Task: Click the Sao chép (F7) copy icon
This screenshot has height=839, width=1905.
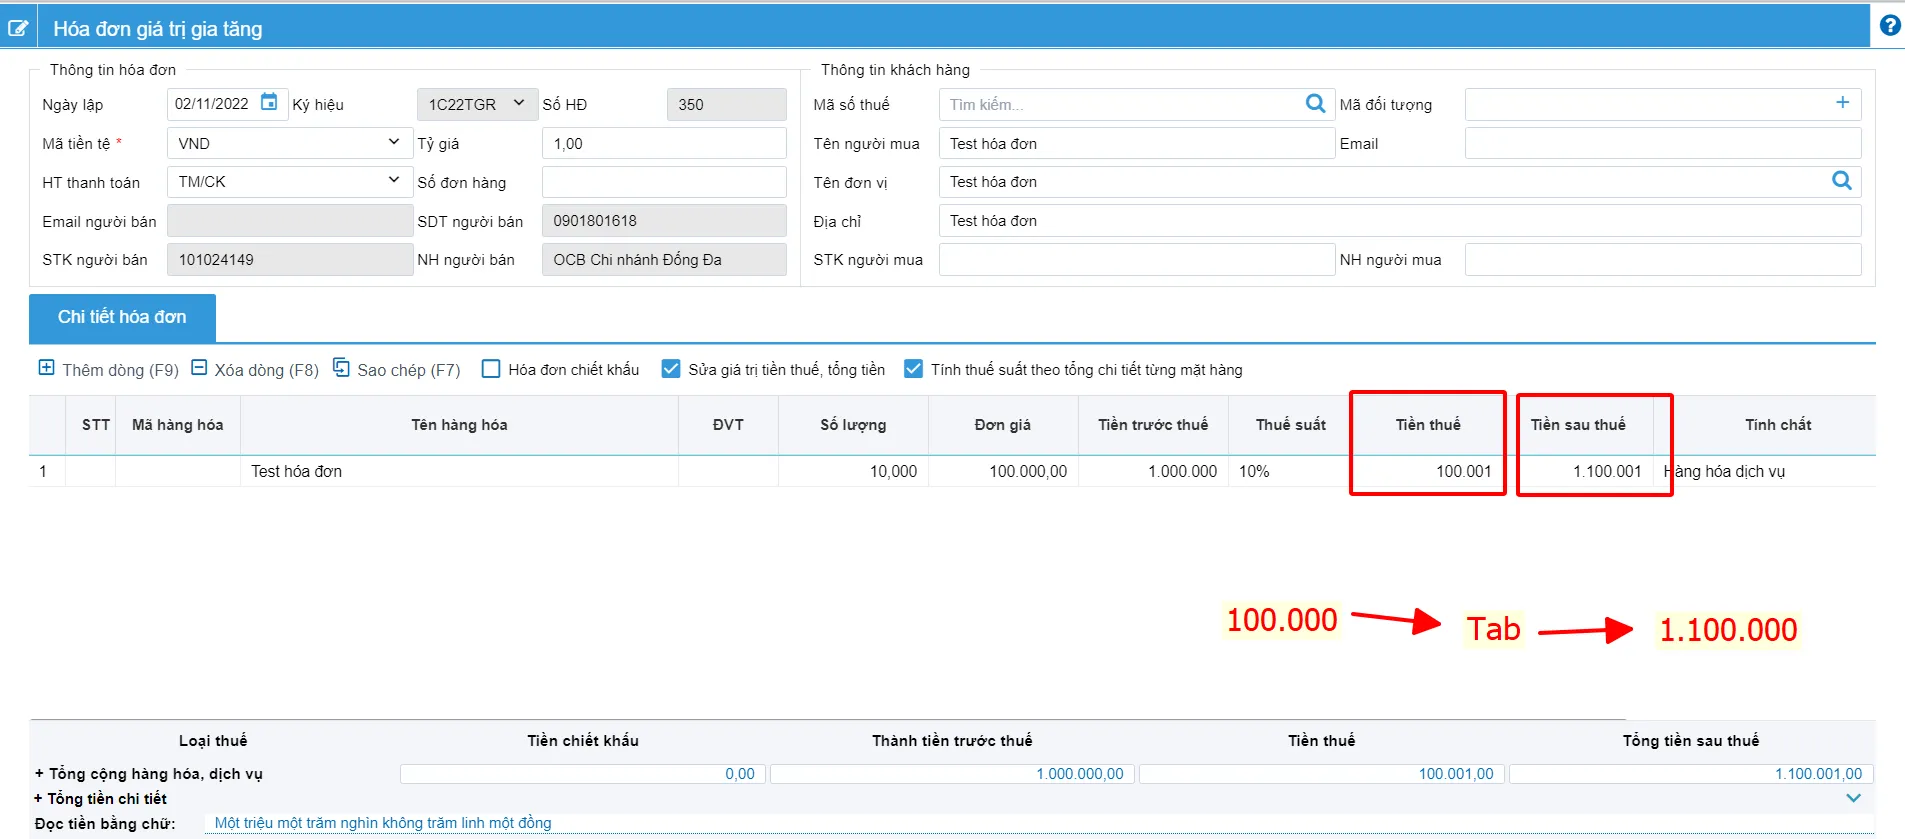Action: (341, 367)
